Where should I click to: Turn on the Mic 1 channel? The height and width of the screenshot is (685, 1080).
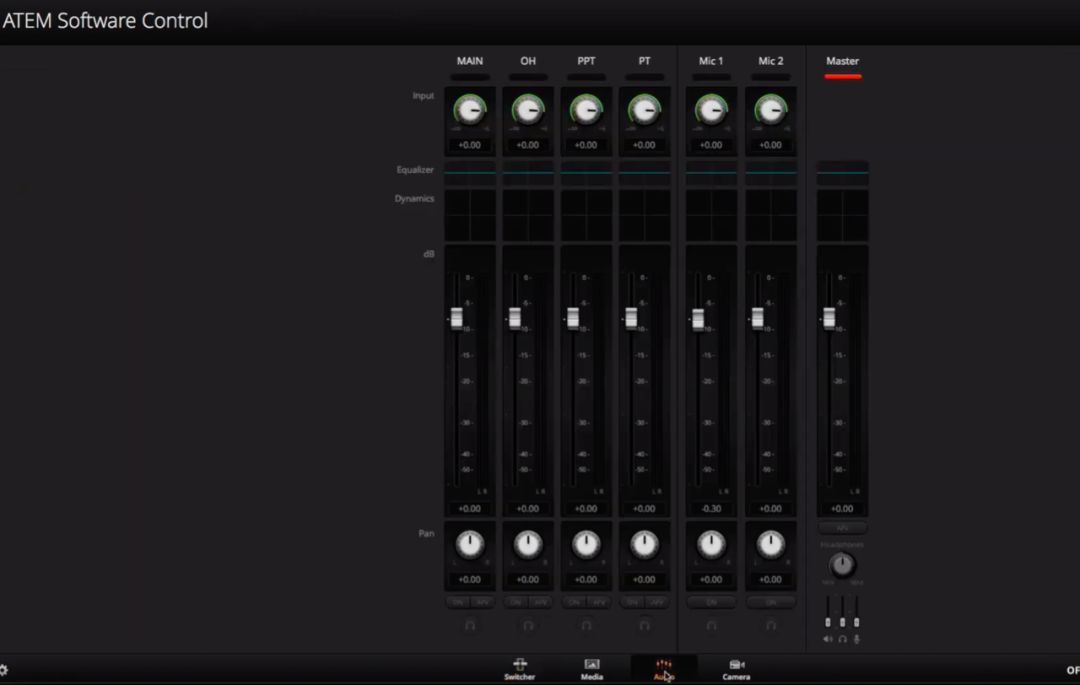click(x=711, y=602)
